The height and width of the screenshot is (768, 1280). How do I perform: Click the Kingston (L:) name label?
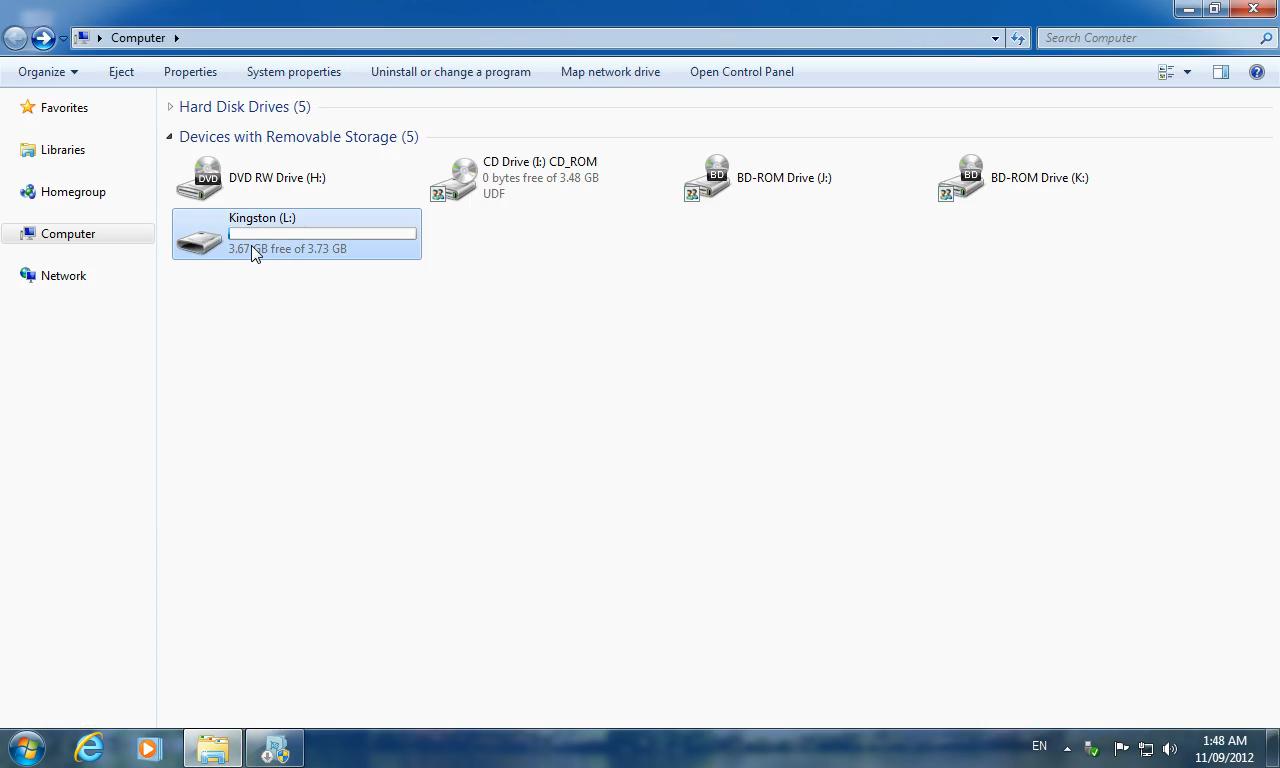click(x=262, y=218)
